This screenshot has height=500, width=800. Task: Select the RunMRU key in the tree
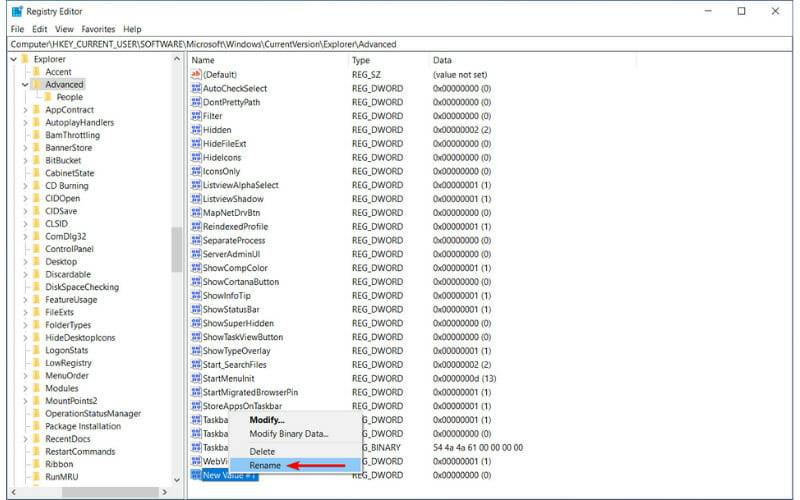(62, 477)
